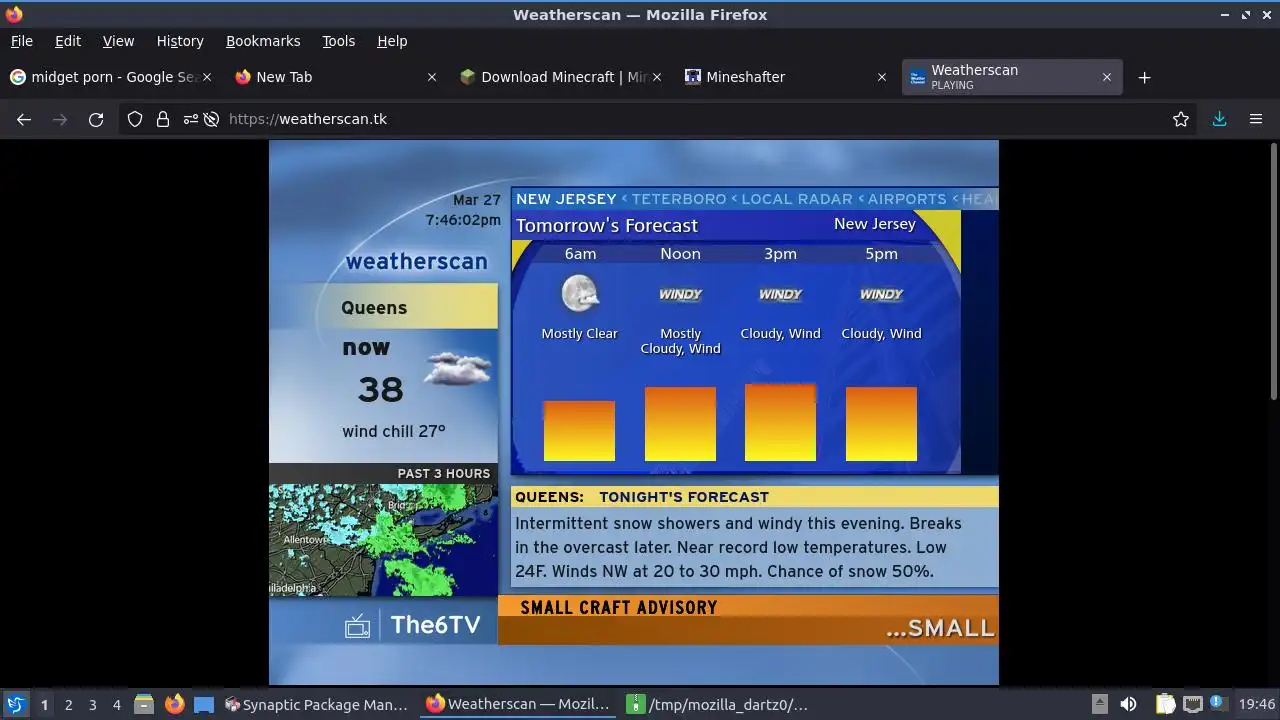The image size is (1280, 720).
Task: Open the network tray icon
Action: pos(1192,704)
